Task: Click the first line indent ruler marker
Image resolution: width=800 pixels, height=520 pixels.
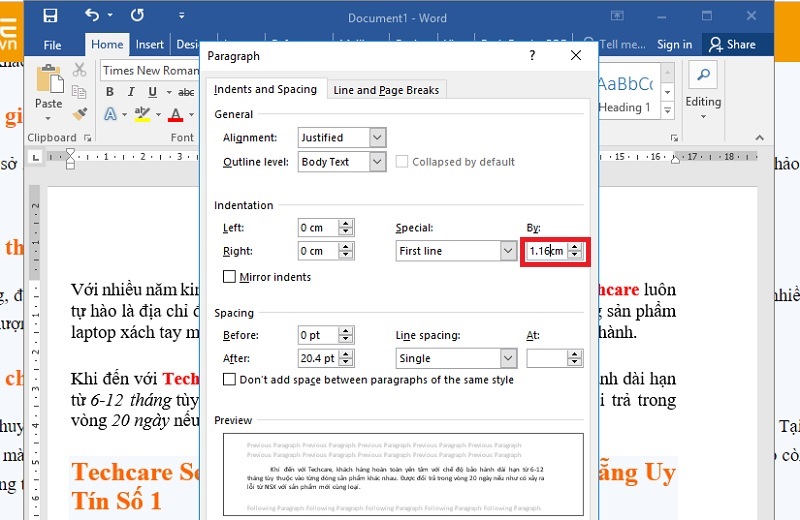Action: click(70, 152)
